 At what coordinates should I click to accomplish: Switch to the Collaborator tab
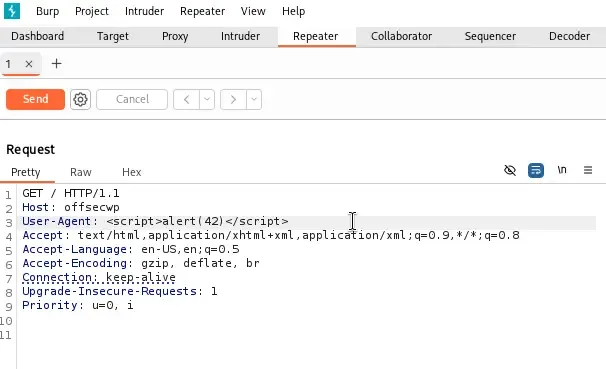click(401, 36)
